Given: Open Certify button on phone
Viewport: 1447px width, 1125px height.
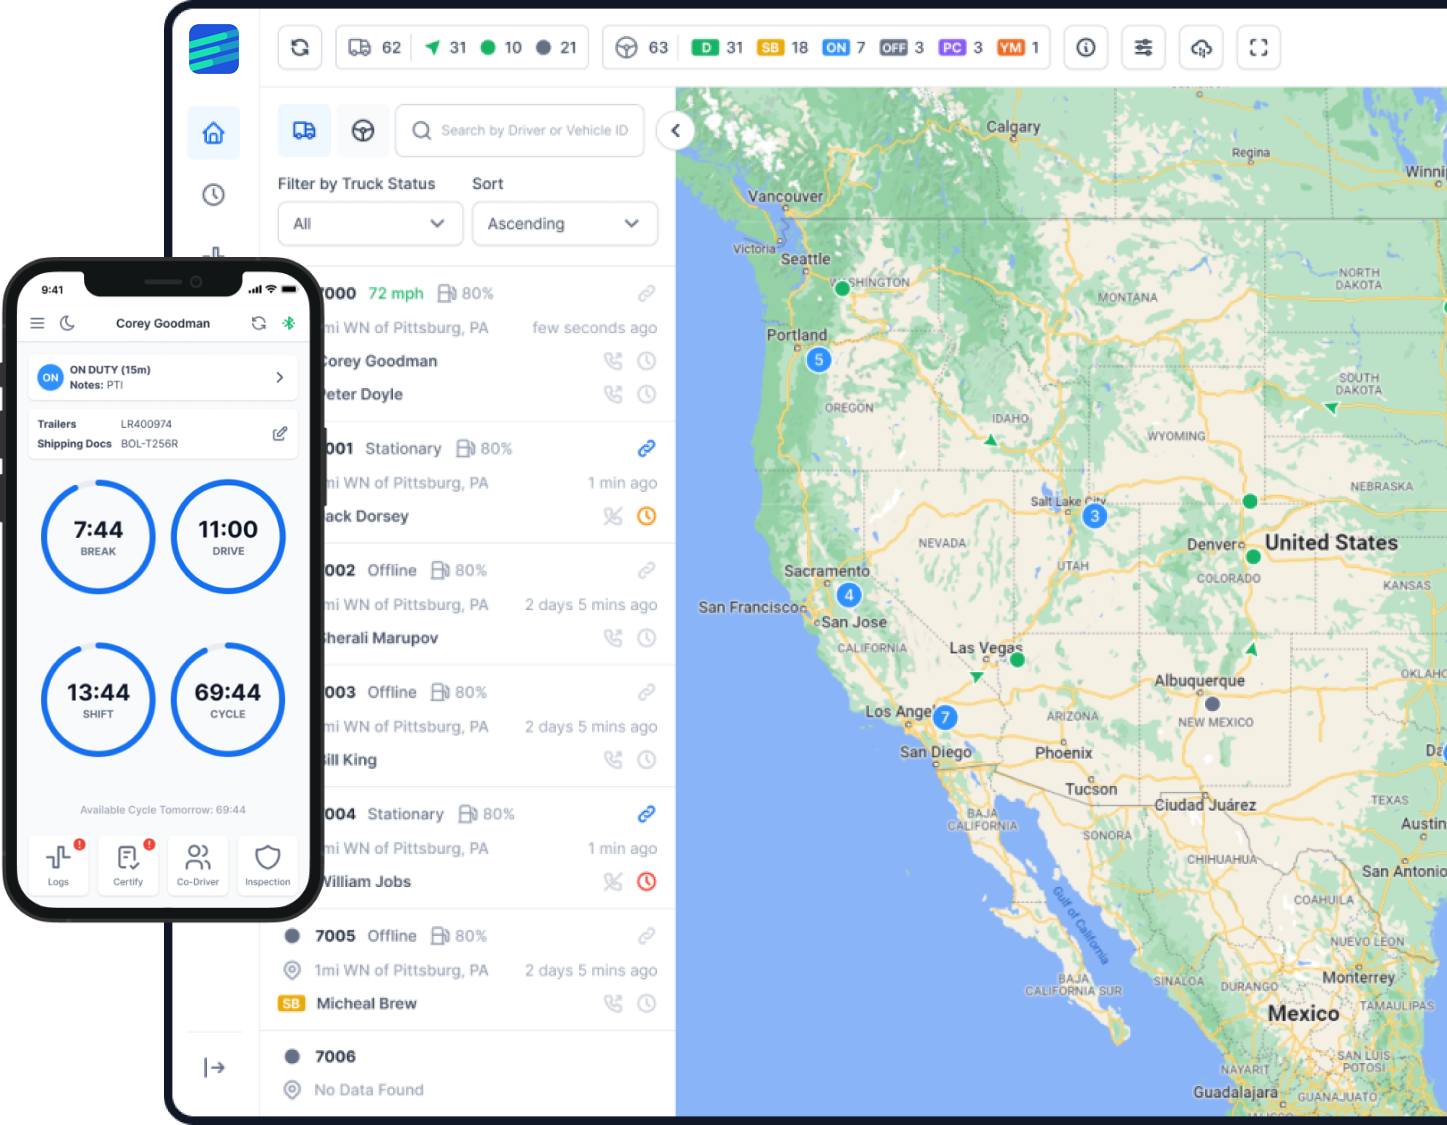Looking at the screenshot, I should (x=128, y=865).
